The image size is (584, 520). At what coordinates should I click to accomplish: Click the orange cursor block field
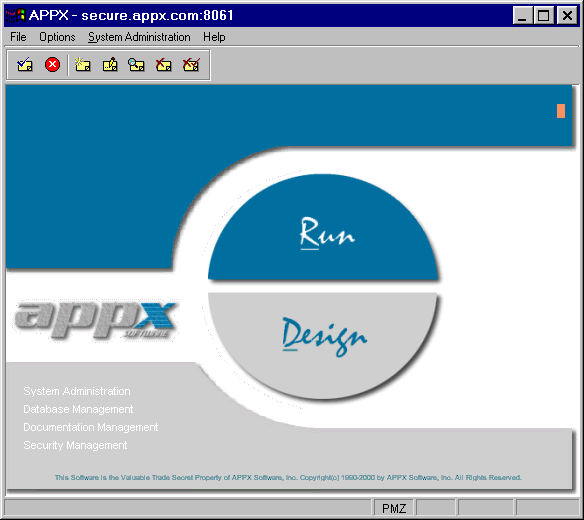[x=561, y=111]
